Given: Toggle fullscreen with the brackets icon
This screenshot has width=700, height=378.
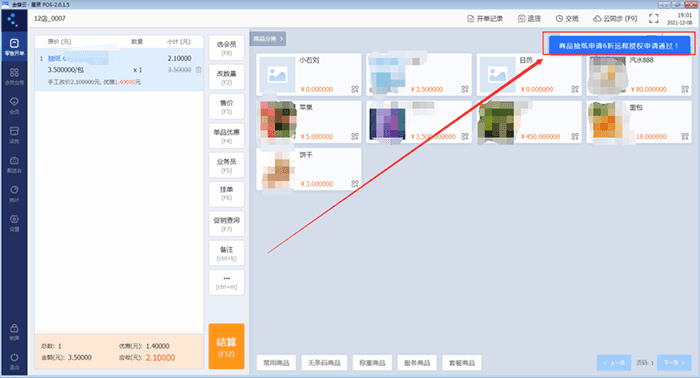Looking at the screenshot, I should 654,18.
